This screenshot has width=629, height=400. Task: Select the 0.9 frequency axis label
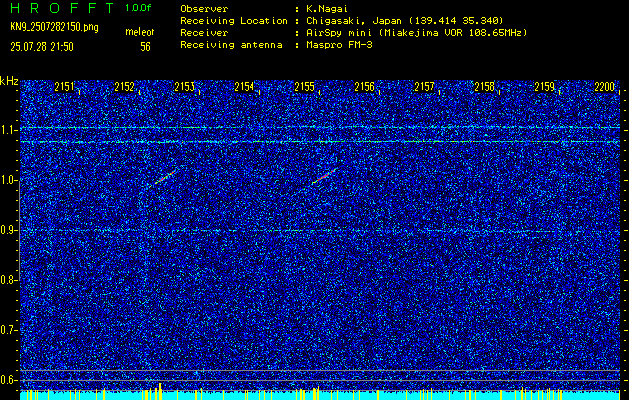click(x=8, y=230)
